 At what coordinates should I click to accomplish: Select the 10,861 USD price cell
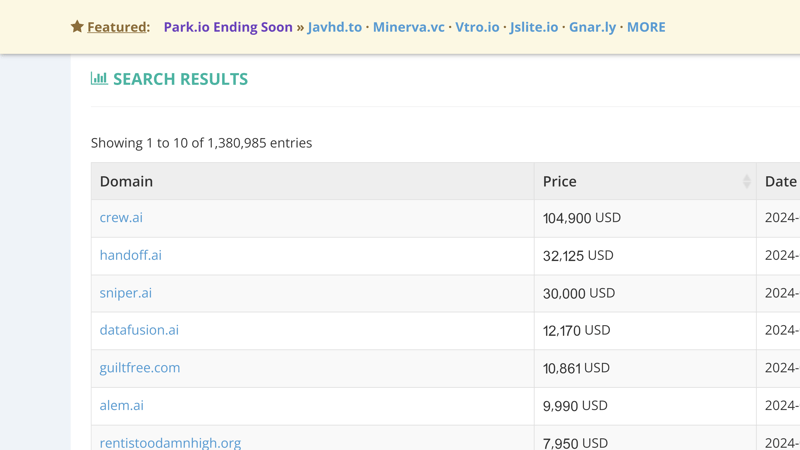pos(645,368)
